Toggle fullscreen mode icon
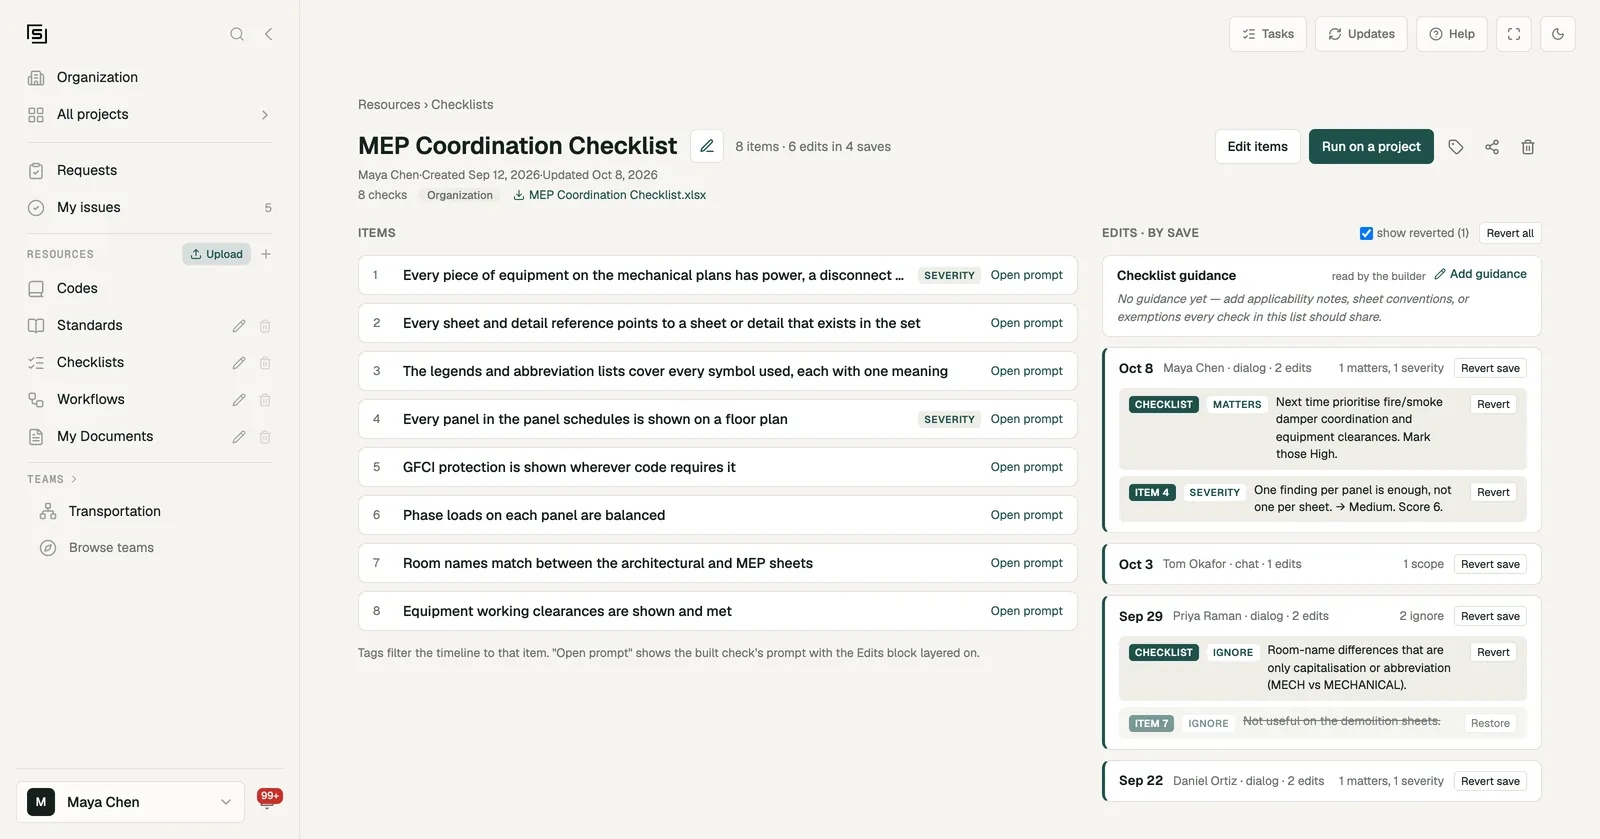The image size is (1600, 839). [x=1514, y=34]
